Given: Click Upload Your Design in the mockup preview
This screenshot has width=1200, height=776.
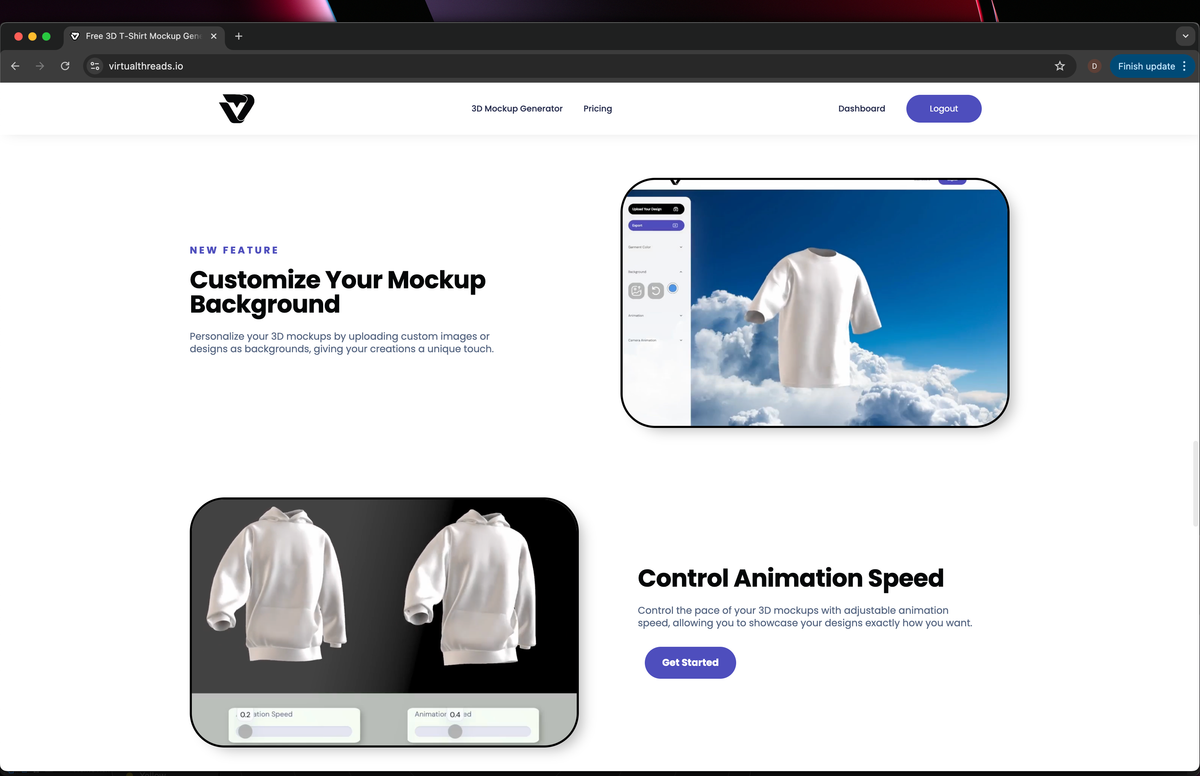Looking at the screenshot, I should pos(656,209).
